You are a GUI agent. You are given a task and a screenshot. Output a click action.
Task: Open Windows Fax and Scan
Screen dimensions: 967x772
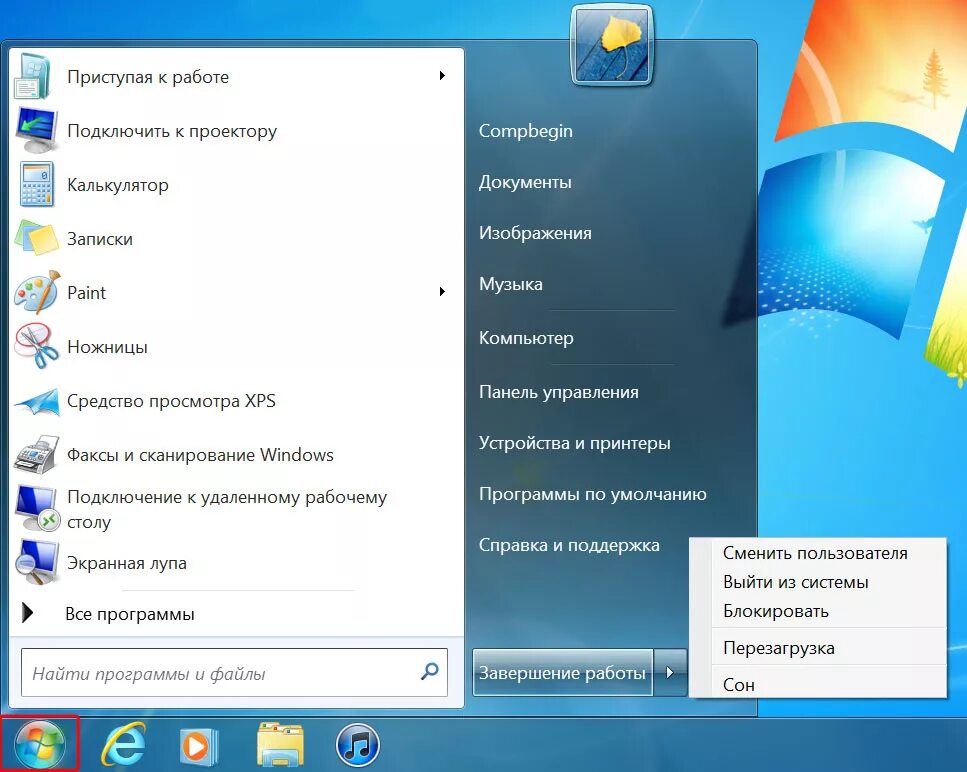pyautogui.click(x=200, y=454)
